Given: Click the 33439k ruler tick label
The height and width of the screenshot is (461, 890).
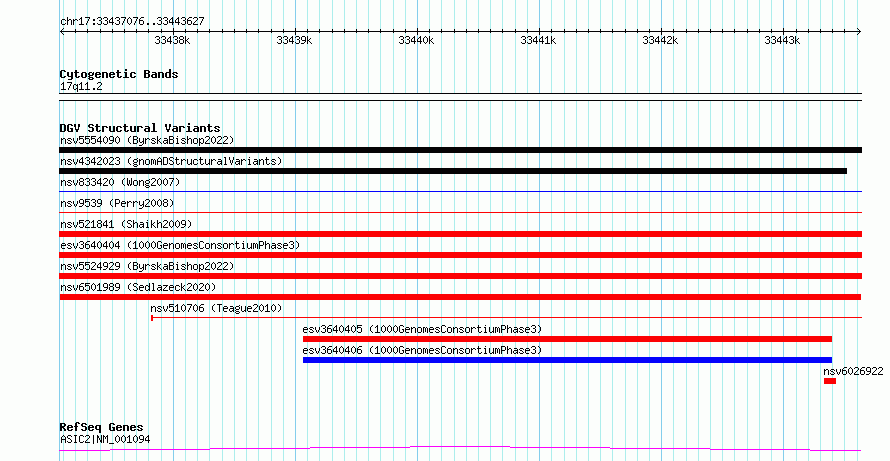Looking at the screenshot, I should [294, 40].
